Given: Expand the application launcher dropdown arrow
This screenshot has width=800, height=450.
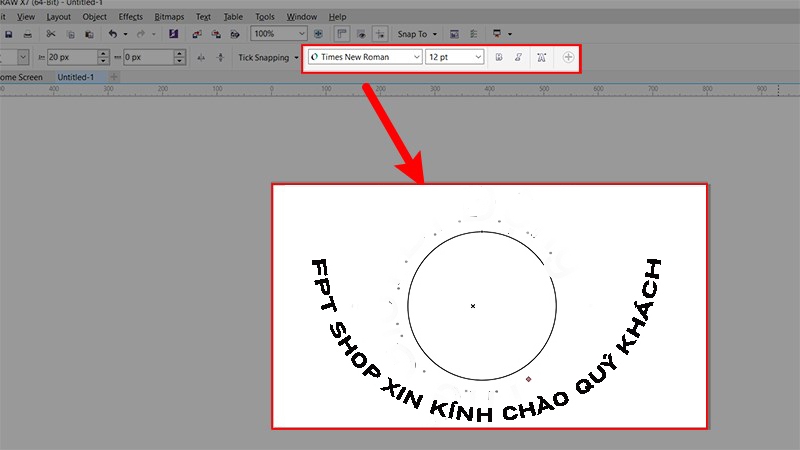Looking at the screenshot, I should tap(510, 35).
